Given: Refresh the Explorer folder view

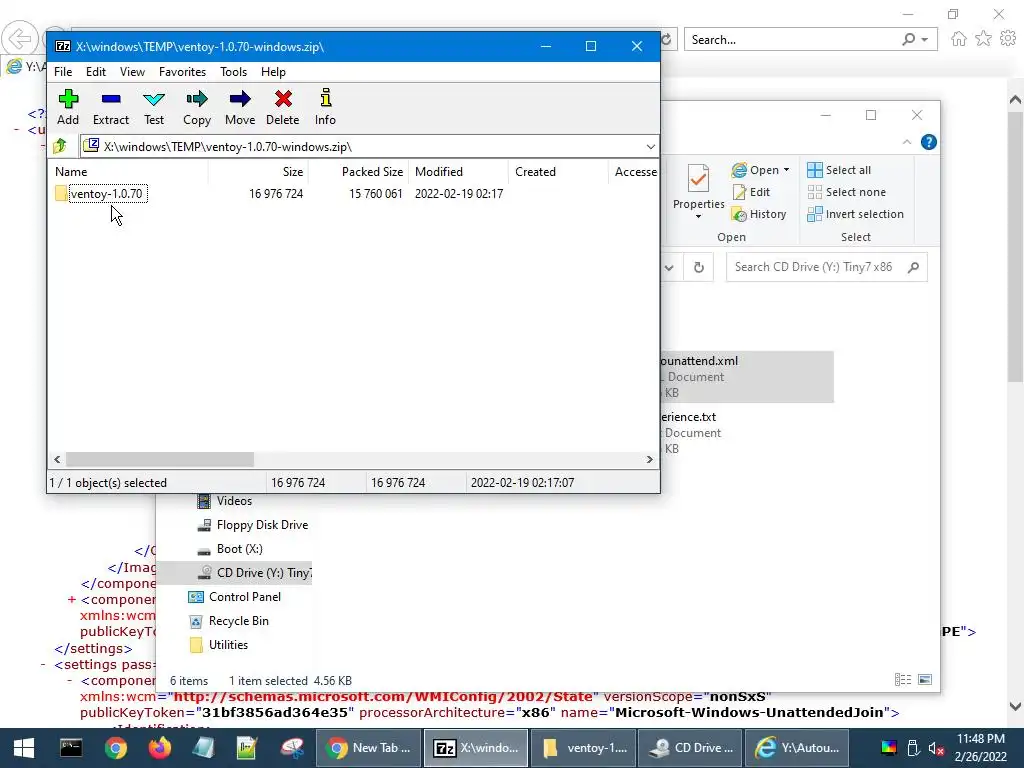Looking at the screenshot, I should coord(699,267).
